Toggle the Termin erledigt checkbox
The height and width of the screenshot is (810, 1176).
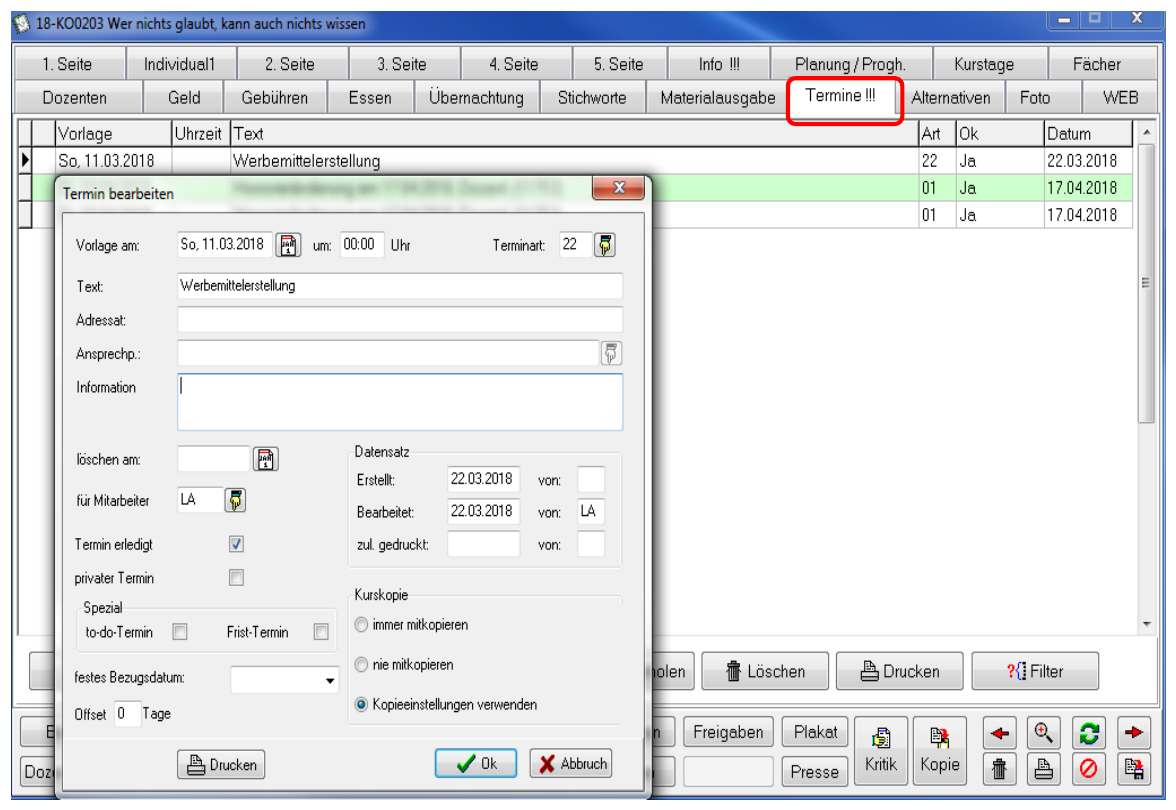(236, 544)
